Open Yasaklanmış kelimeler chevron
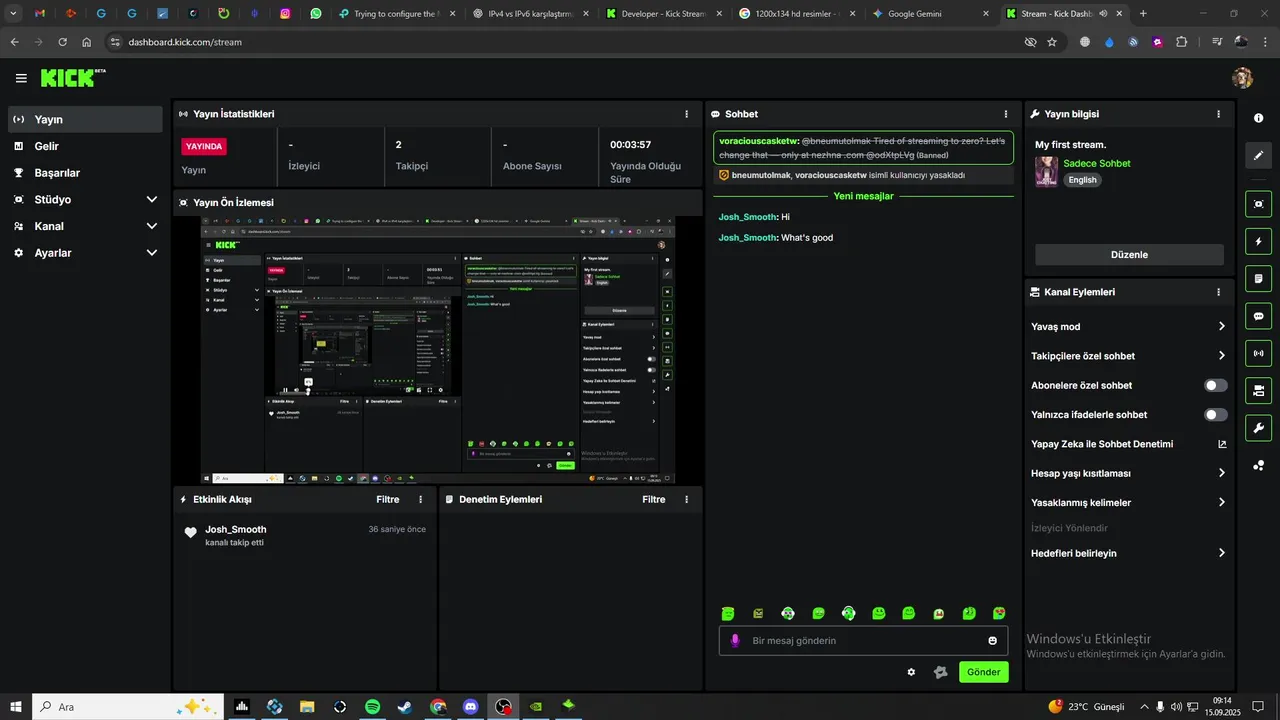This screenshot has height=720, width=1280. [x=1222, y=502]
